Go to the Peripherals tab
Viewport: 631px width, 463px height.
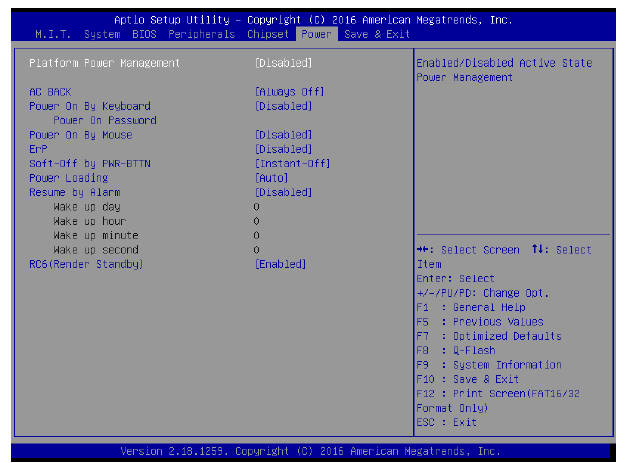point(203,34)
